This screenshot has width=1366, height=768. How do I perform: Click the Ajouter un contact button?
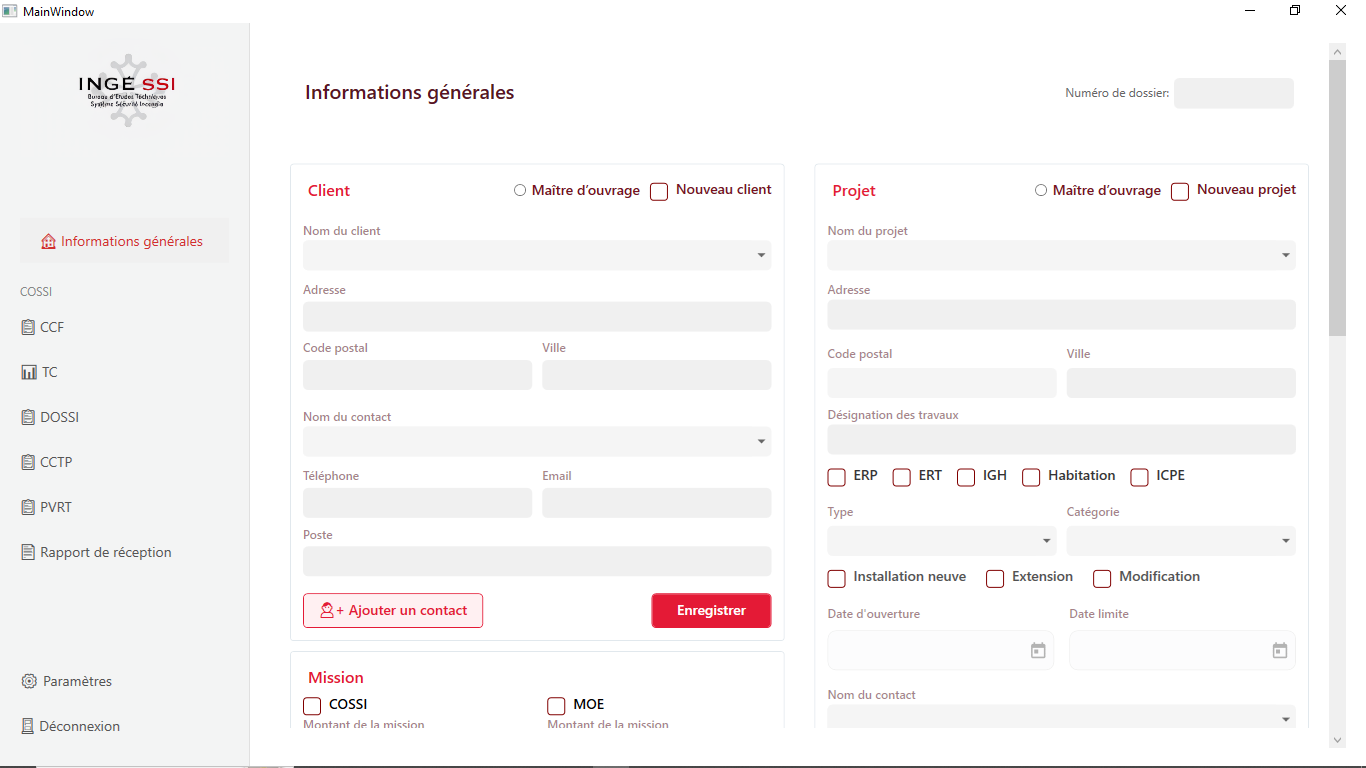(x=393, y=611)
